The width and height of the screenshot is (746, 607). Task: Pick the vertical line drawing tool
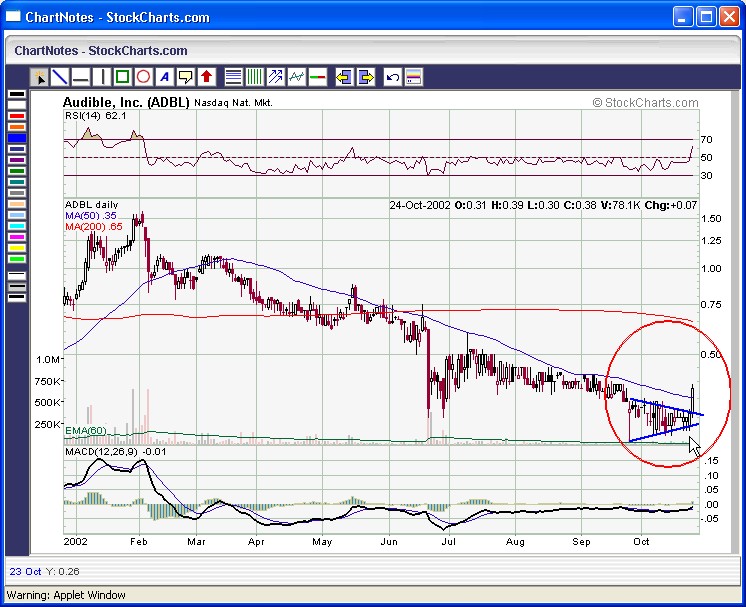pos(102,77)
